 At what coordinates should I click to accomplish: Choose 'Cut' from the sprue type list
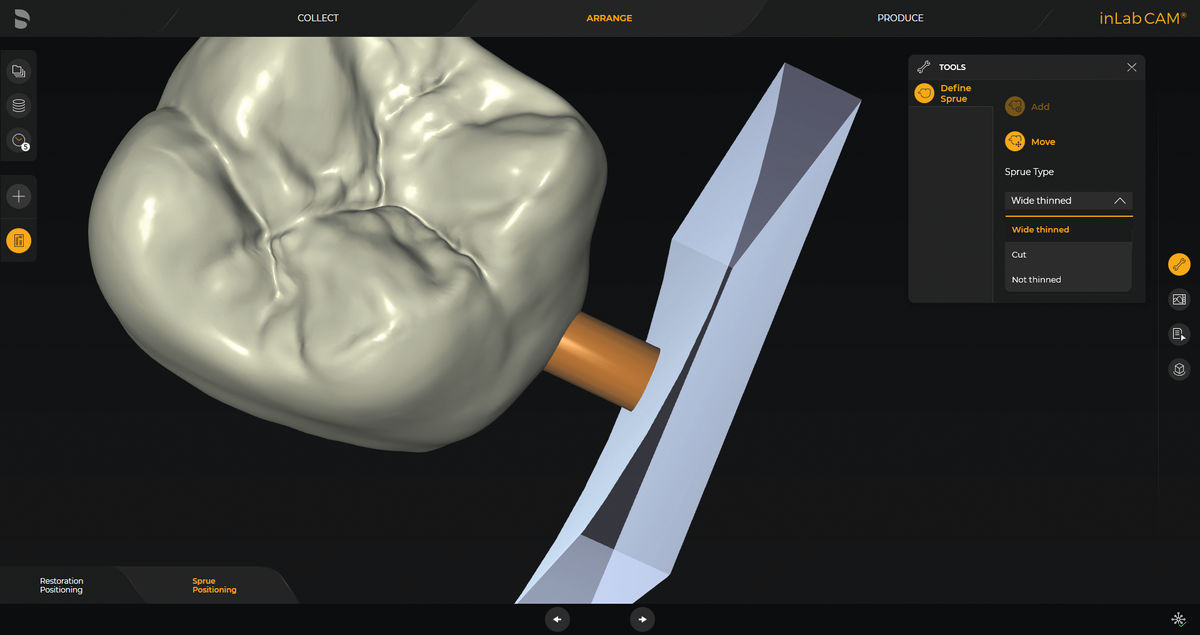tap(1019, 255)
